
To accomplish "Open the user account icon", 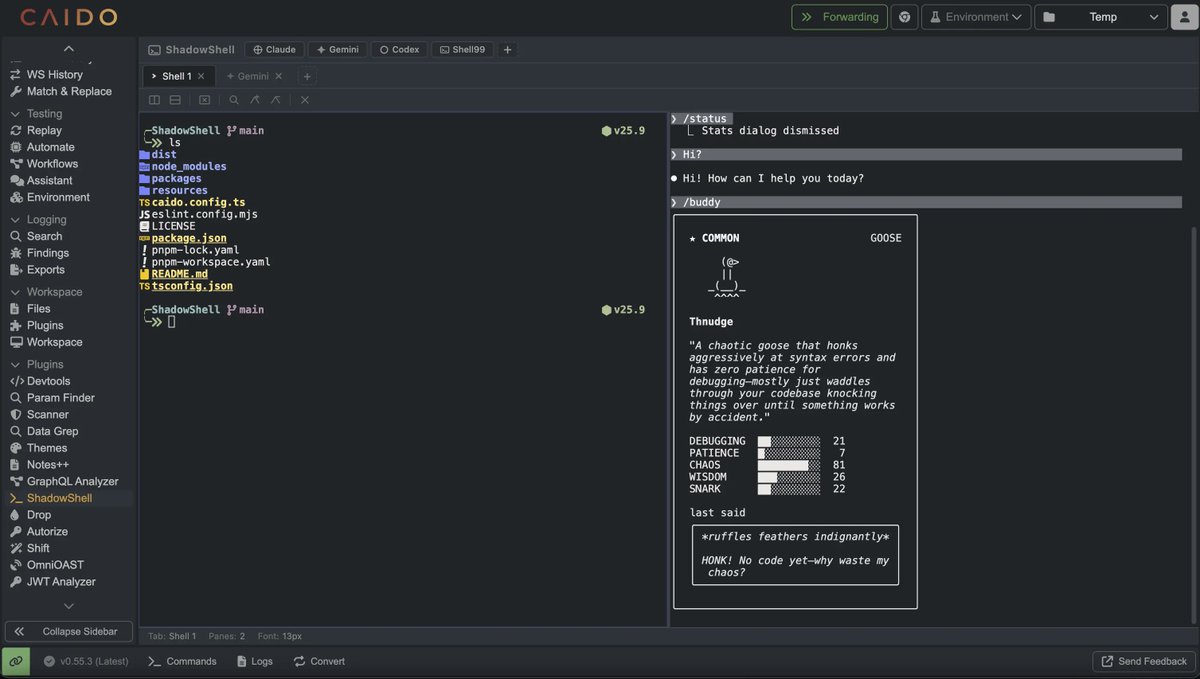I will pos(1184,17).
